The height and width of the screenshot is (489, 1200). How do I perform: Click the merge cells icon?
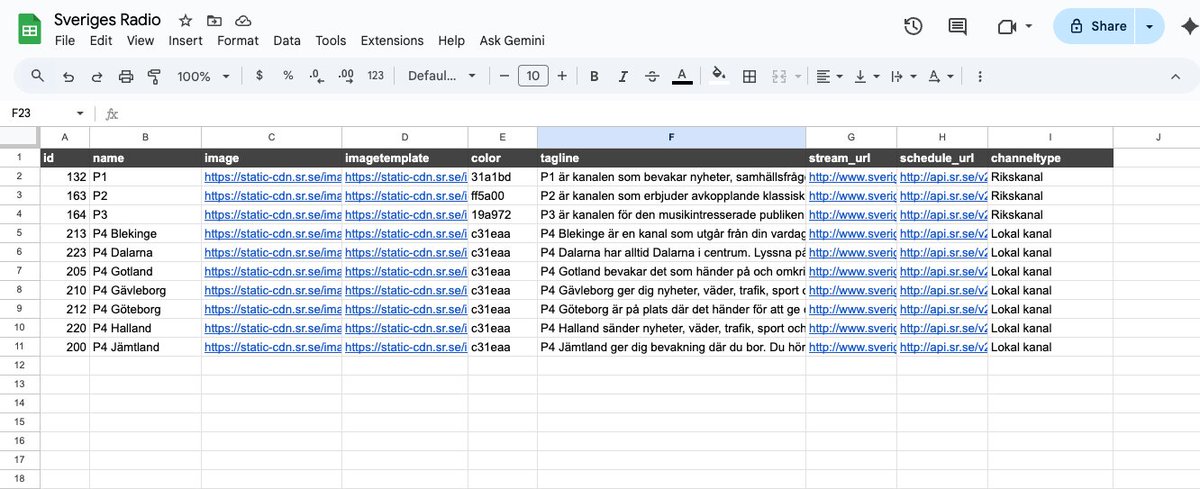click(779, 76)
